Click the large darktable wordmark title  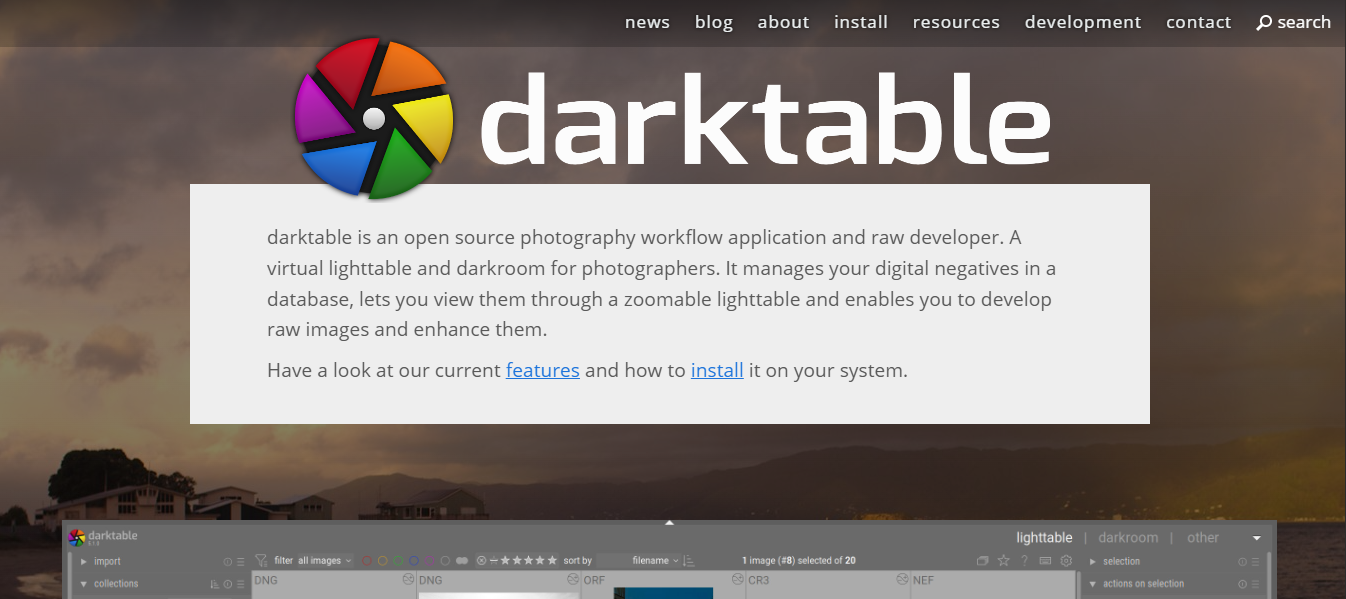[765, 118]
